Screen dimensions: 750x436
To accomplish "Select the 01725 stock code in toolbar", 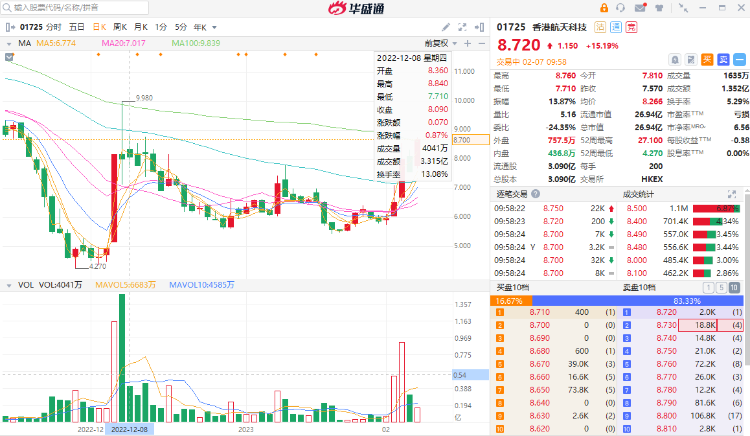I will (31, 27).
